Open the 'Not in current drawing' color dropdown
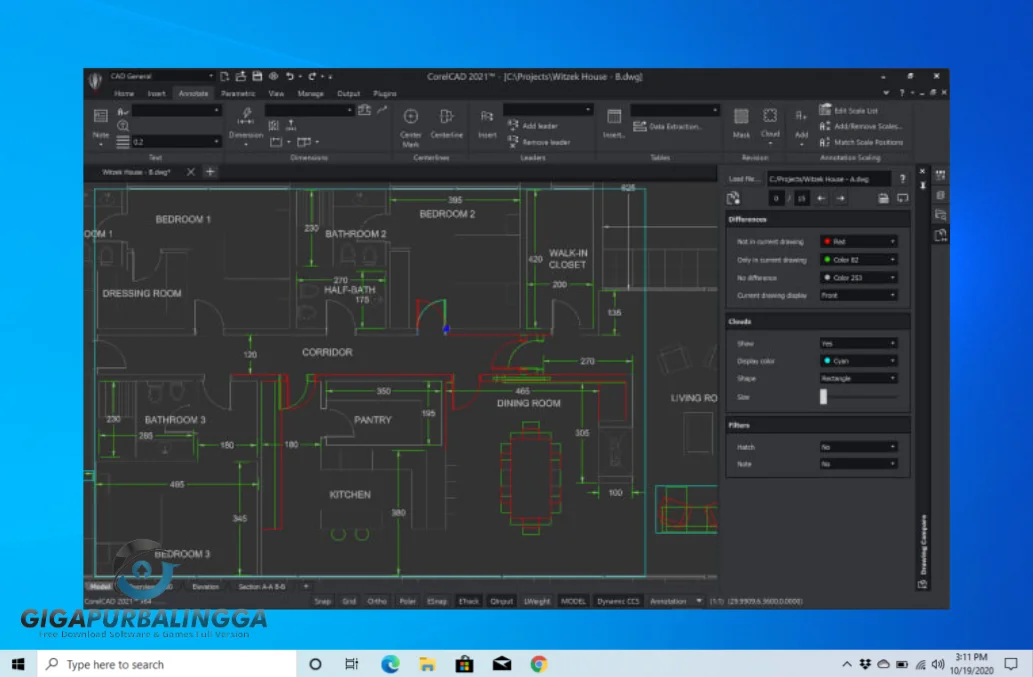The image size is (1033, 677). (x=857, y=240)
